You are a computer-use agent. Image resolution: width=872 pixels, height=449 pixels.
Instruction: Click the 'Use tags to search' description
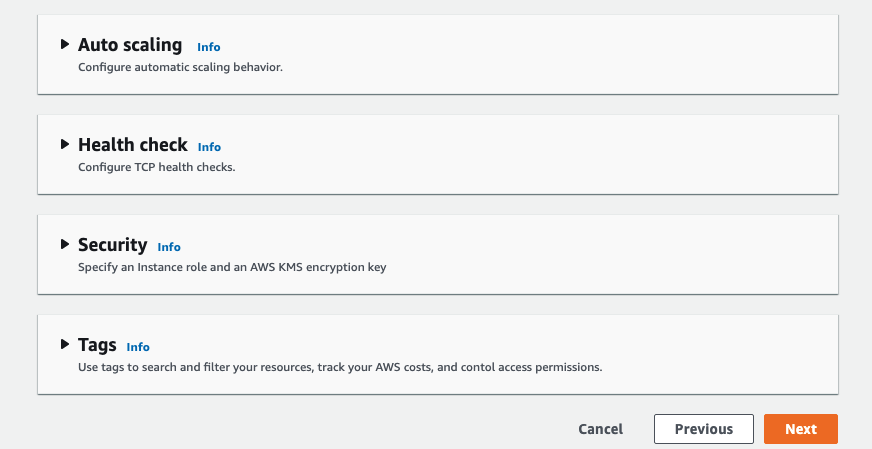pyautogui.click(x=340, y=367)
